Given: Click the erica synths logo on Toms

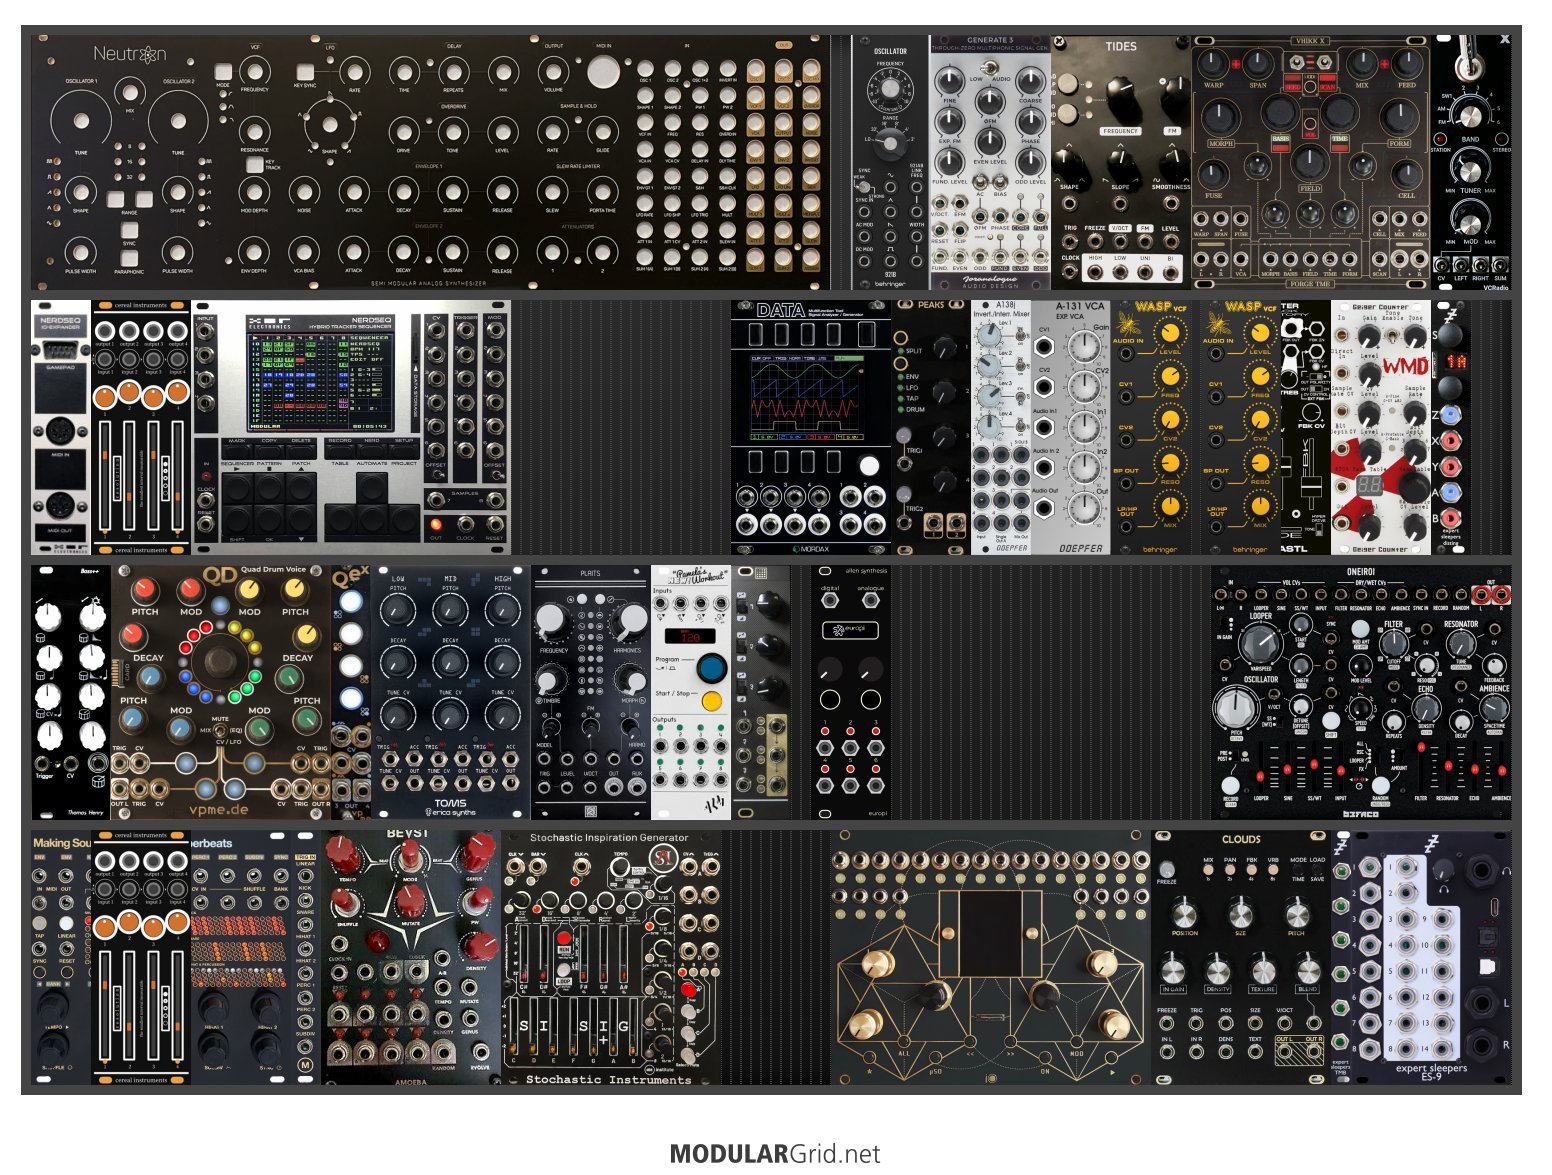Looking at the screenshot, I should pos(450,810).
